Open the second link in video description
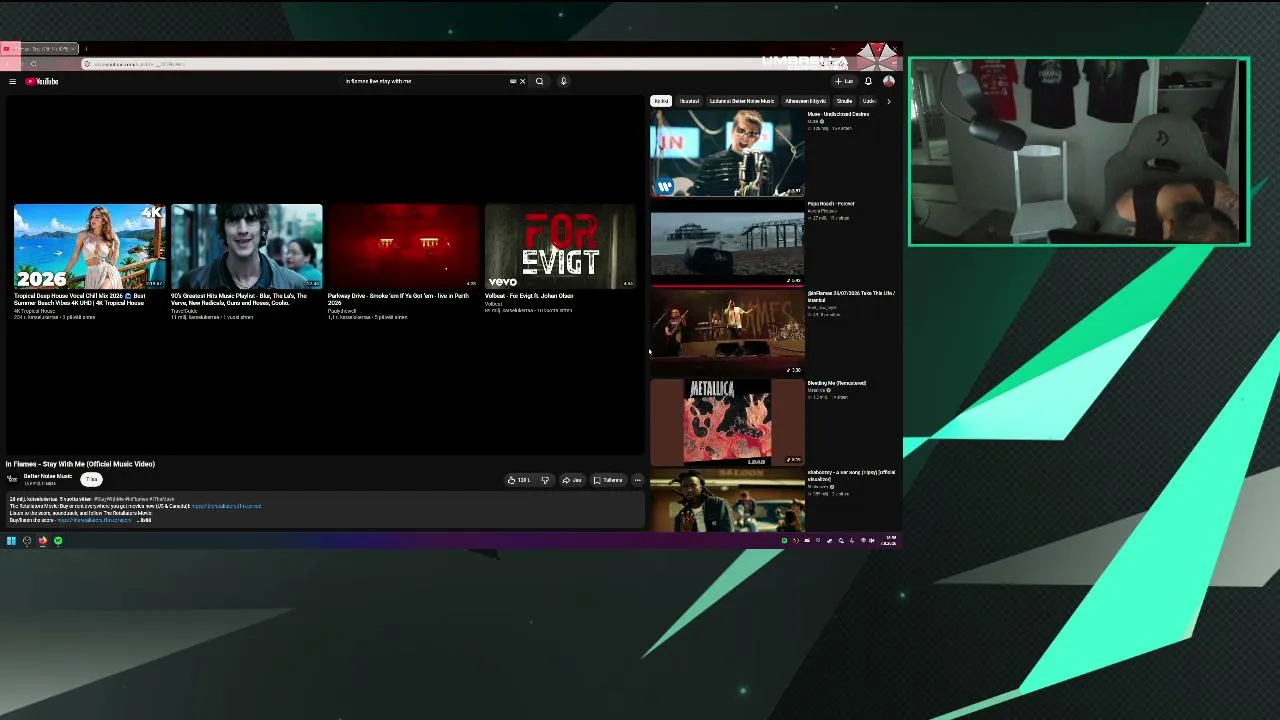 pyautogui.click(x=94, y=520)
